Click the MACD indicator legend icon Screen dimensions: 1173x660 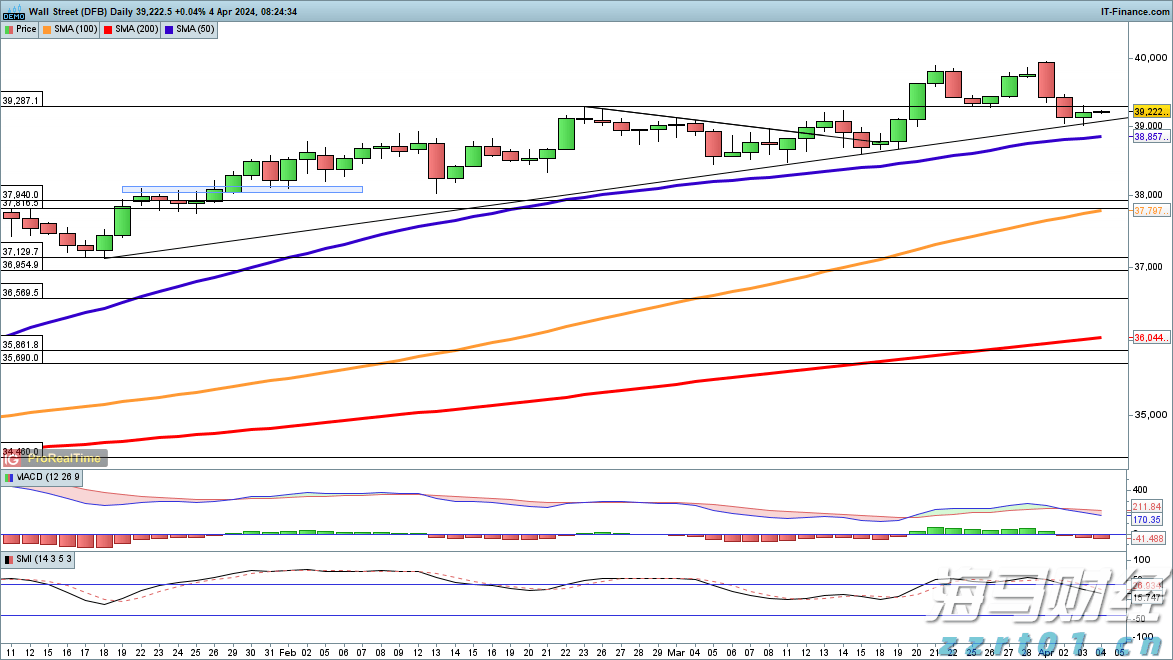(9, 478)
